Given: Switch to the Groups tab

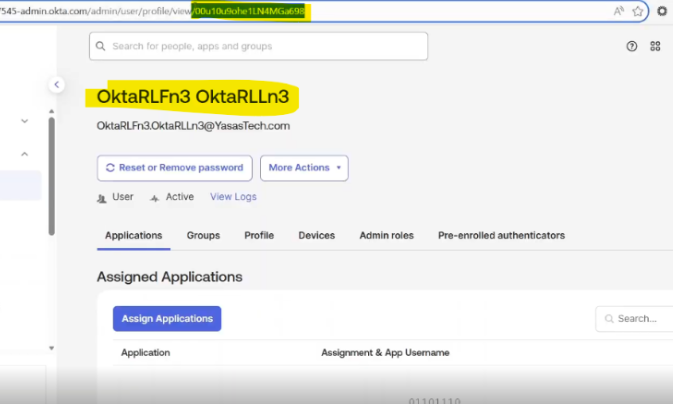Looking at the screenshot, I should (x=203, y=236).
